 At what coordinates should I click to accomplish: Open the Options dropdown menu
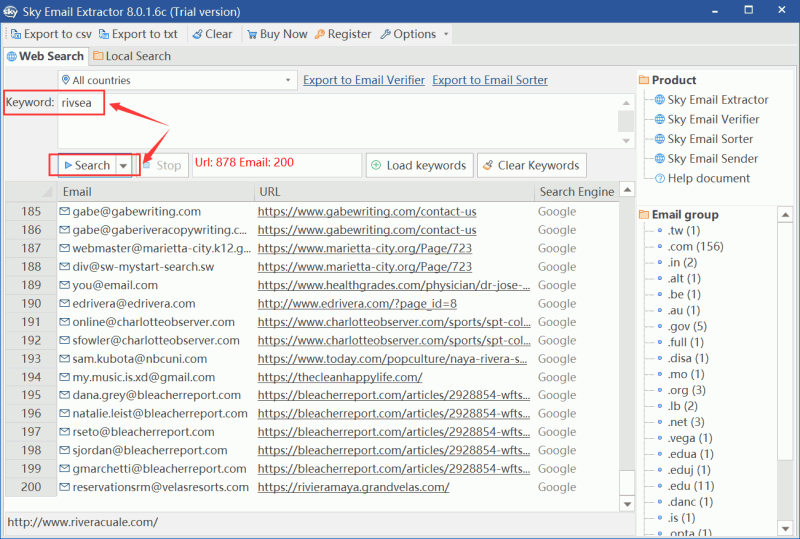click(414, 34)
